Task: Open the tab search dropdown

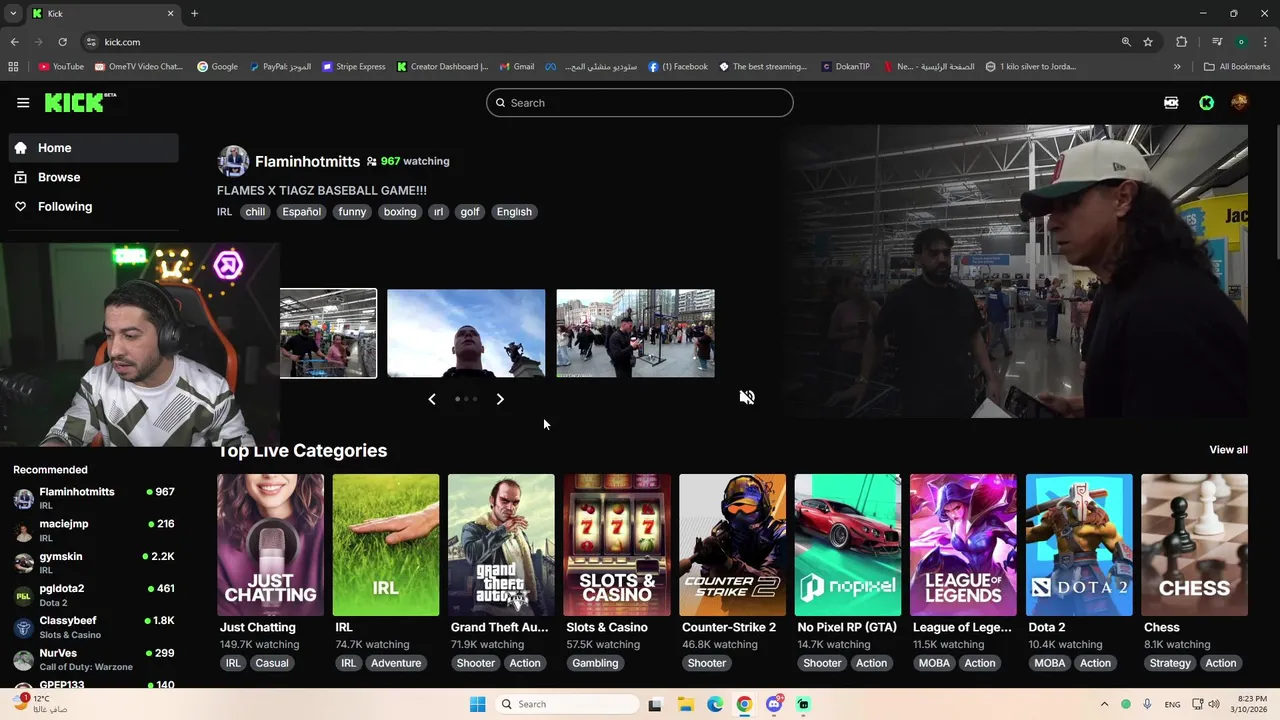Action: click(x=13, y=13)
